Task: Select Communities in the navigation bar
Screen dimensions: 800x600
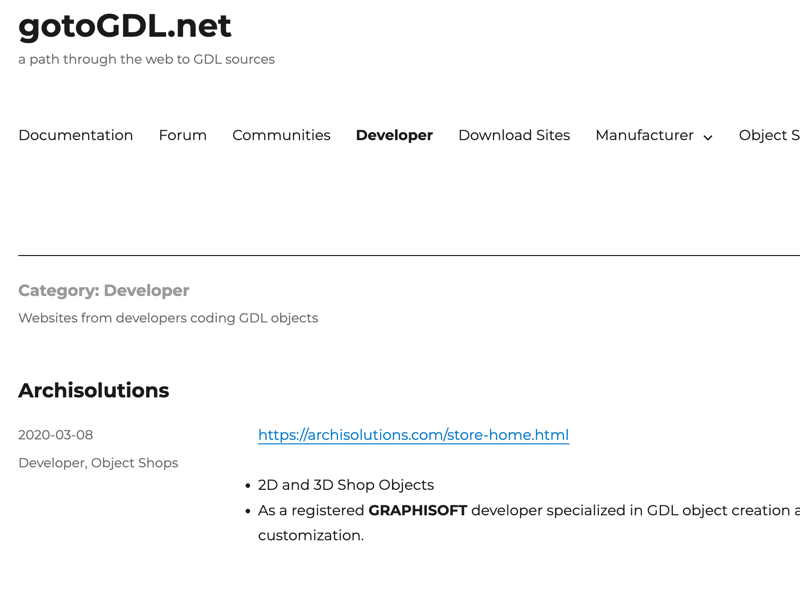Action: [x=281, y=135]
